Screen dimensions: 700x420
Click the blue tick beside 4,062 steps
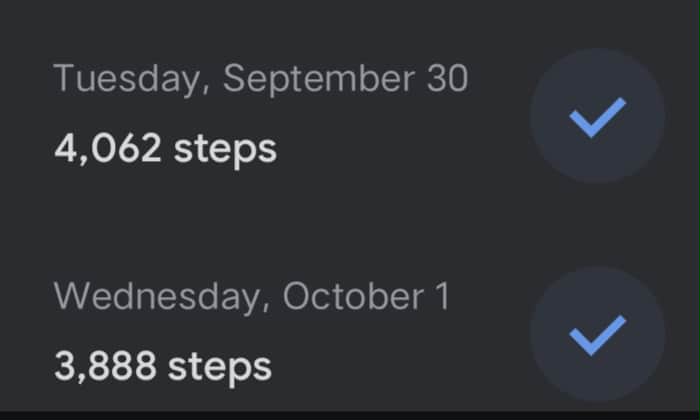(597, 116)
